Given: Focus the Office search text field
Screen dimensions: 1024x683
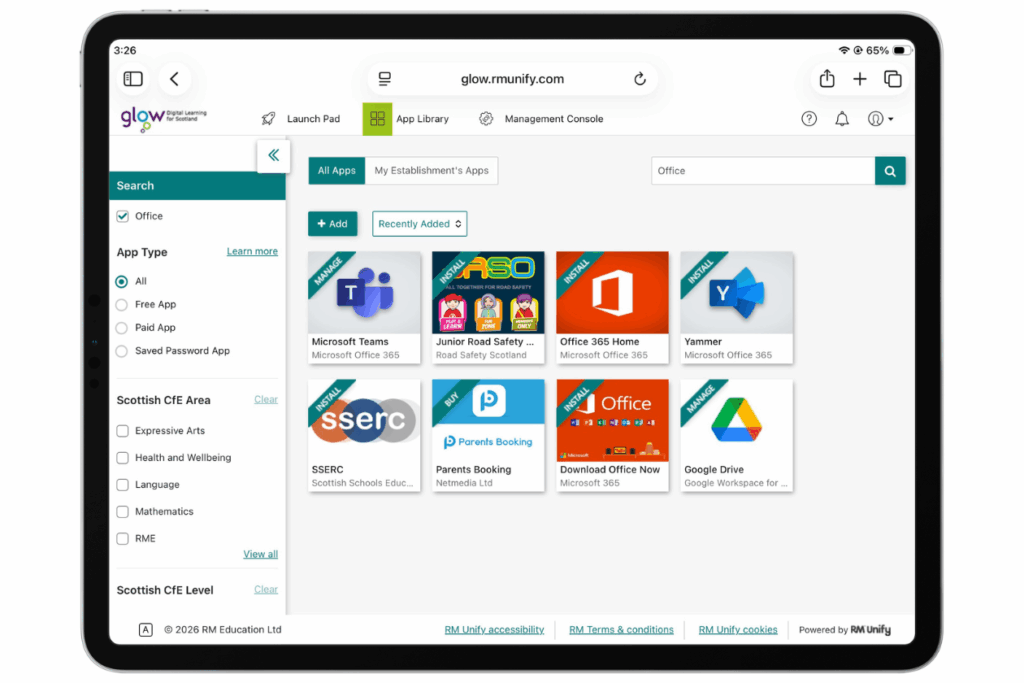Looking at the screenshot, I should [x=762, y=171].
